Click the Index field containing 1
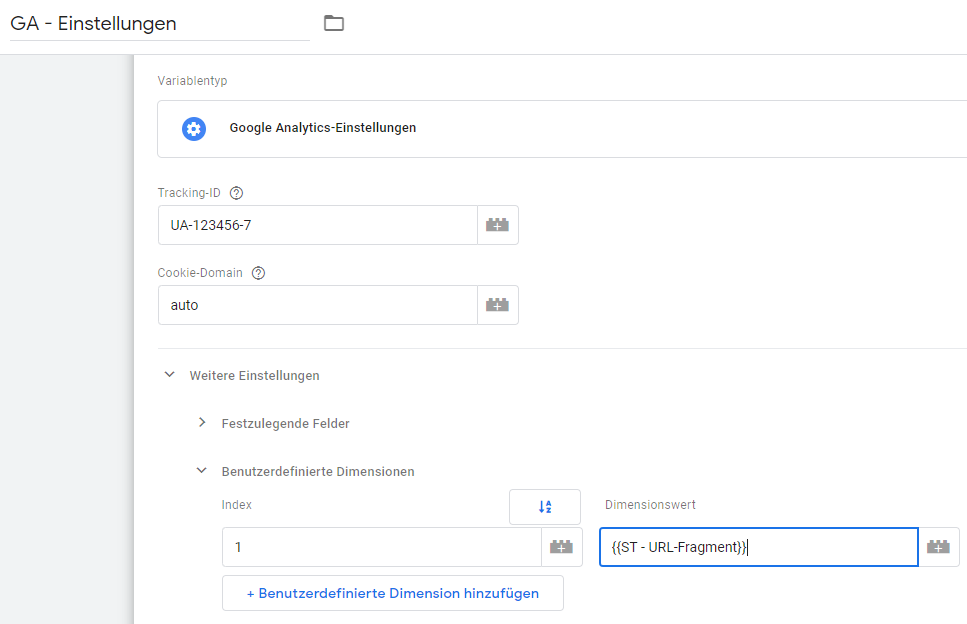 [382, 547]
